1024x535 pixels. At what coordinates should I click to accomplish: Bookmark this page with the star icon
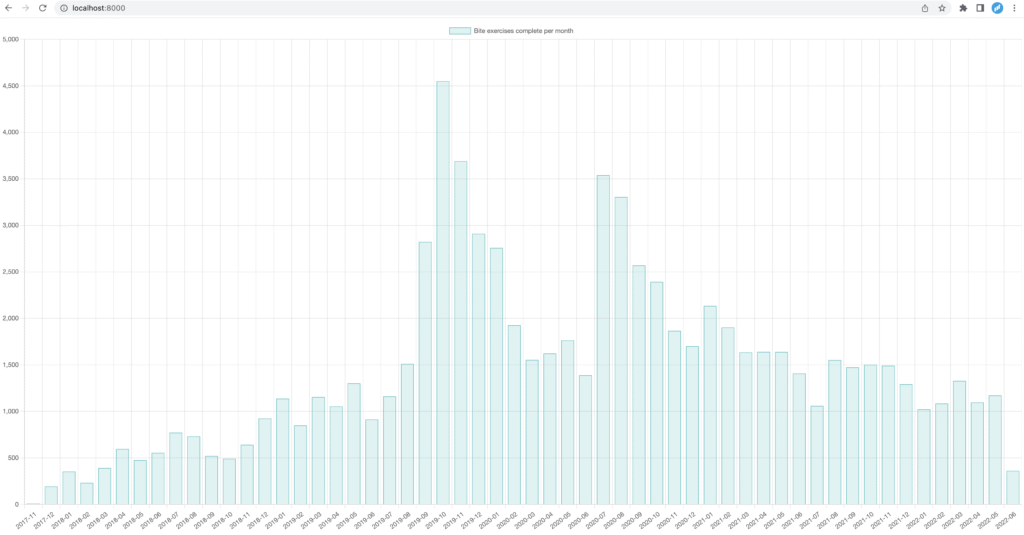[942, 8]
